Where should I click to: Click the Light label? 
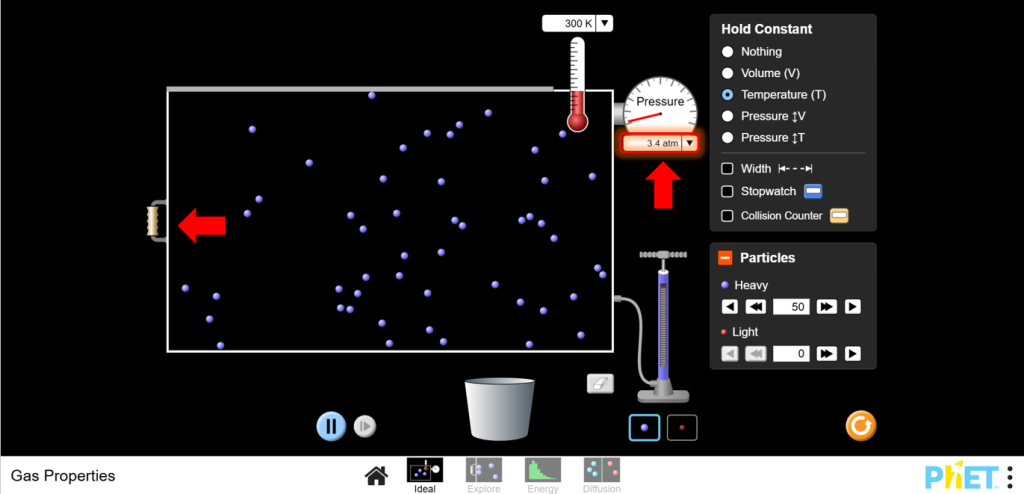pyautogui.click(x=745, y=332)
